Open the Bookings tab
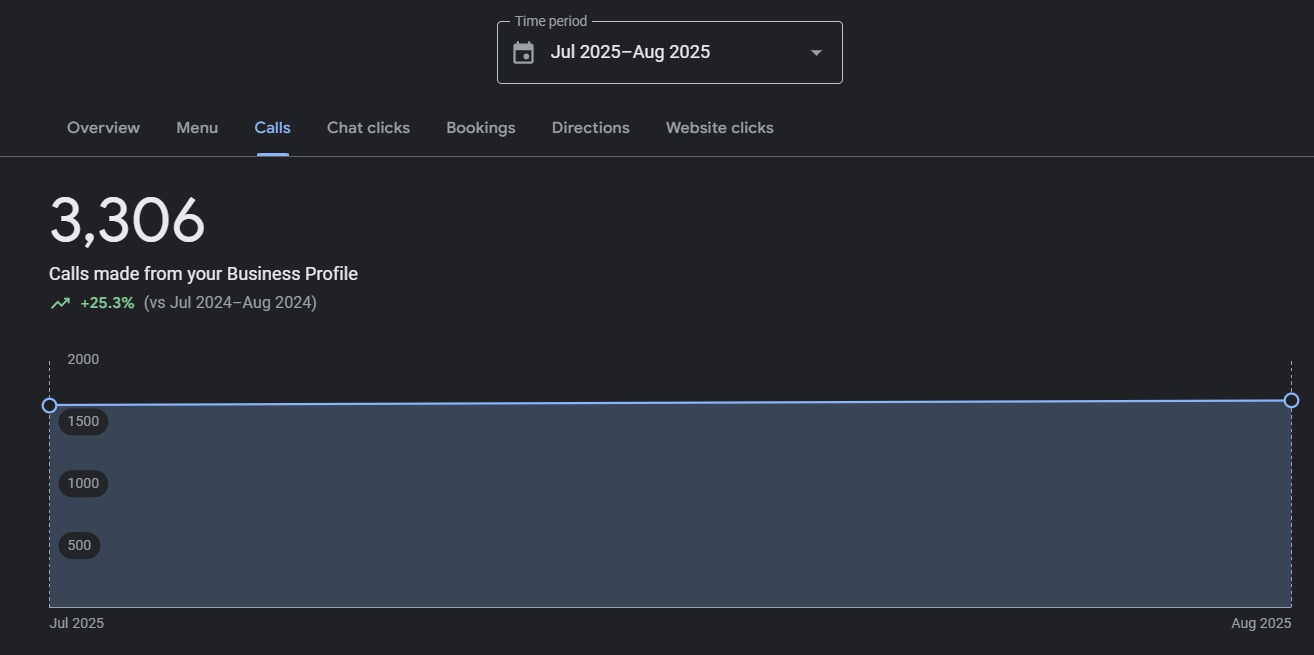 (480, 128)
